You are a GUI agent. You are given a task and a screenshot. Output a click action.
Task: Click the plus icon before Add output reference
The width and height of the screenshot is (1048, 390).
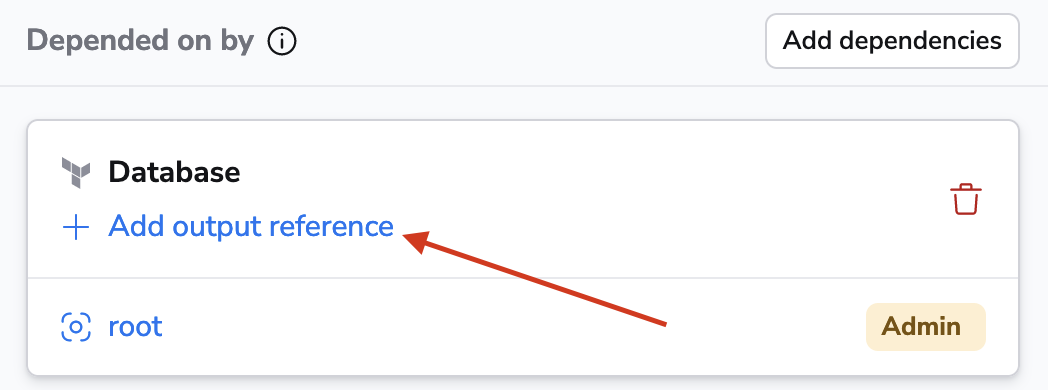[76, 228]
